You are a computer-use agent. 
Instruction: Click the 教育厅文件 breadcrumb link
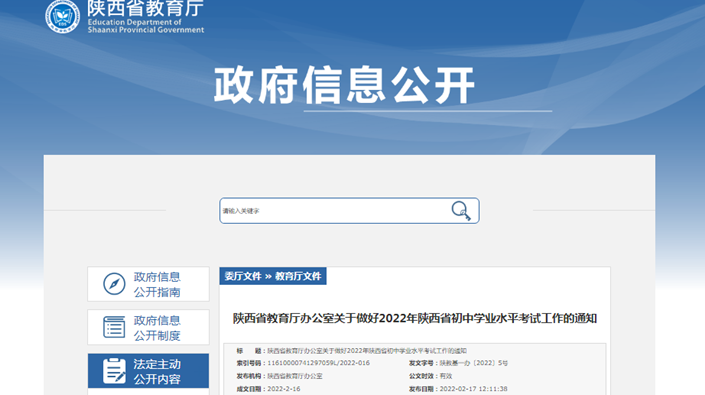point(298,276)
